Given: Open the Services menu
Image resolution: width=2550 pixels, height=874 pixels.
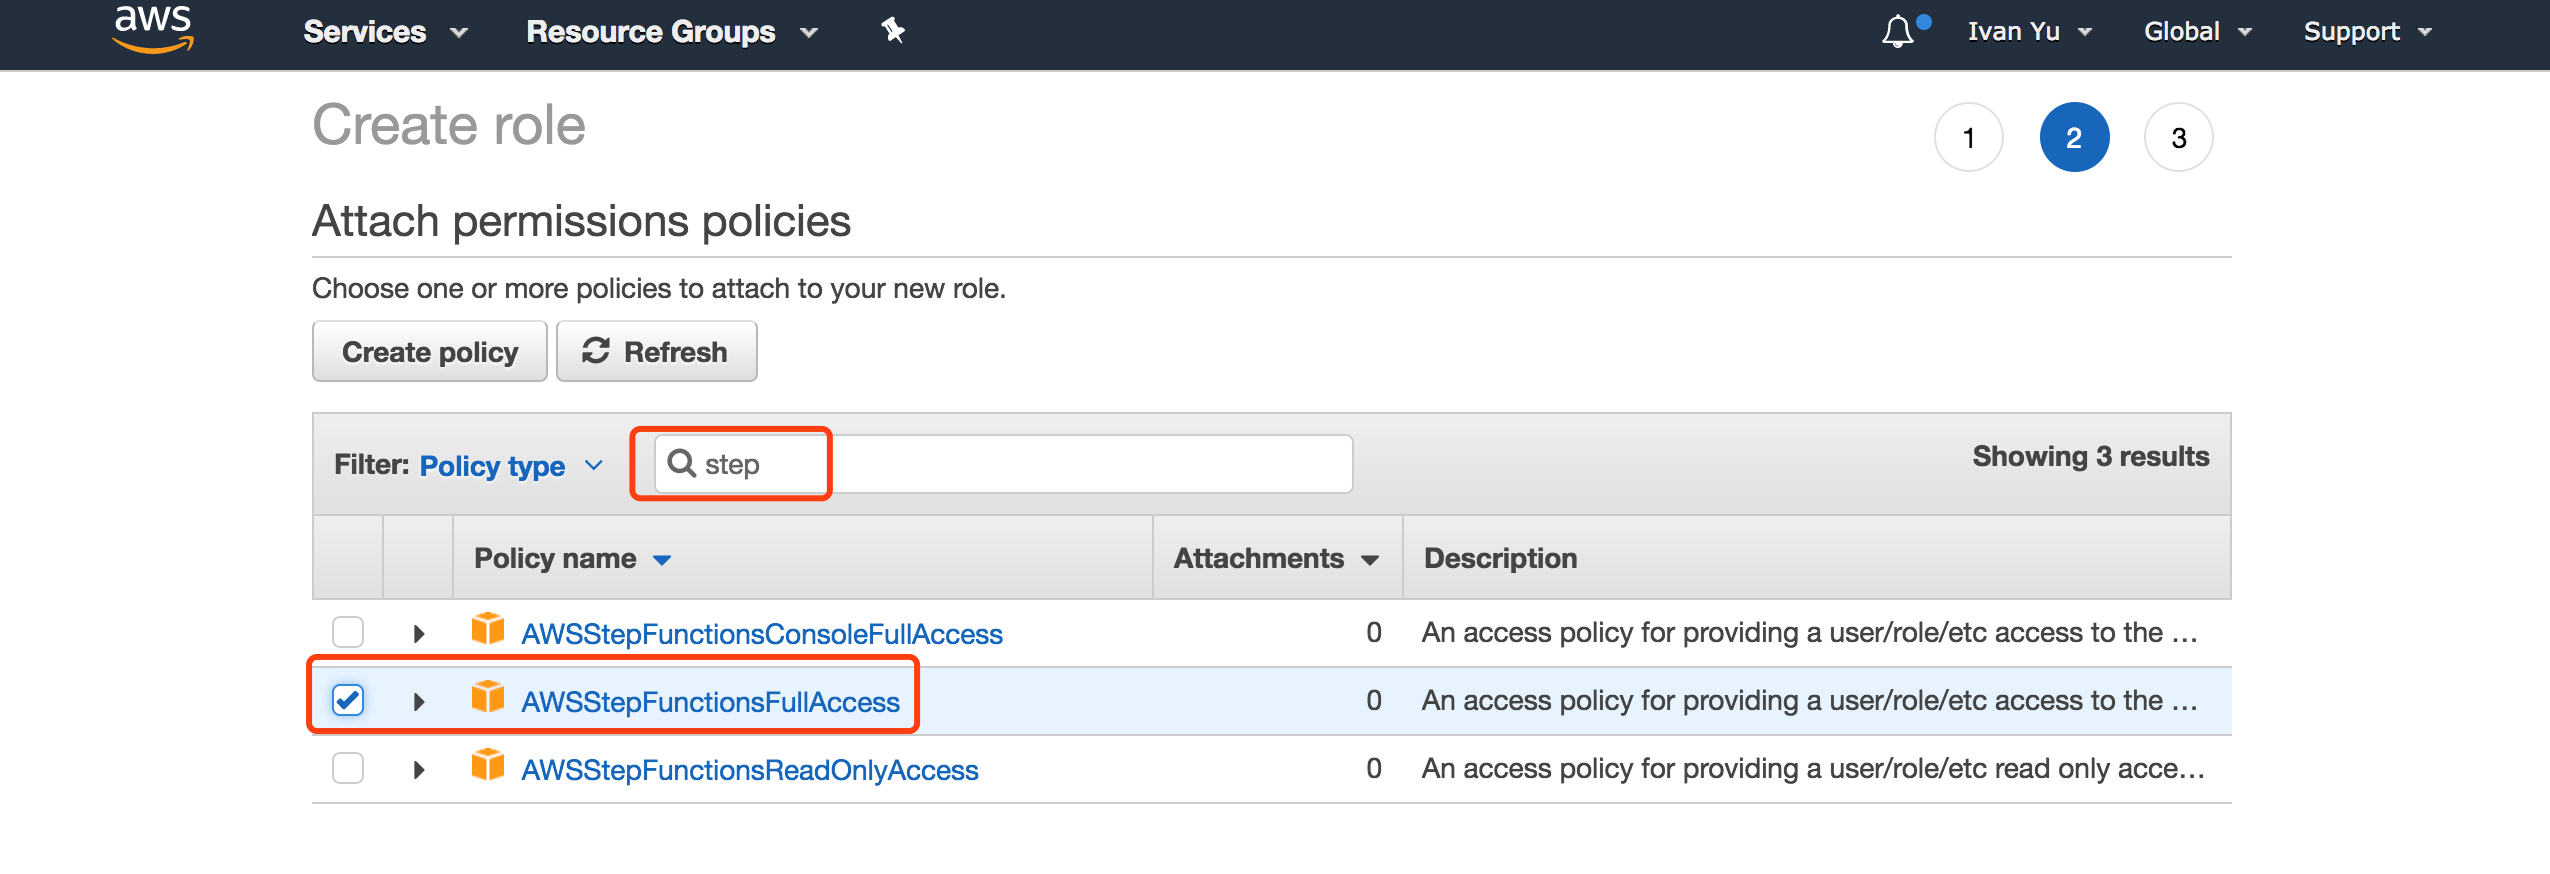Looking at the screenshot, I should [384, 32].
